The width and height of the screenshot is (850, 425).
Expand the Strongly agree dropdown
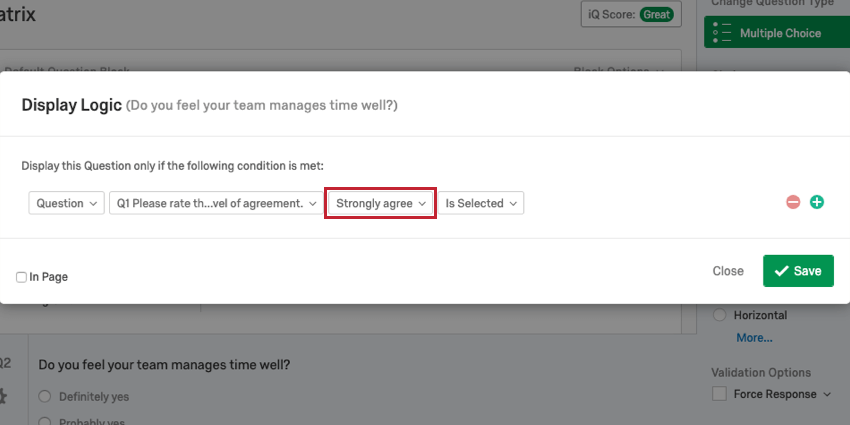tap(381, 203)
